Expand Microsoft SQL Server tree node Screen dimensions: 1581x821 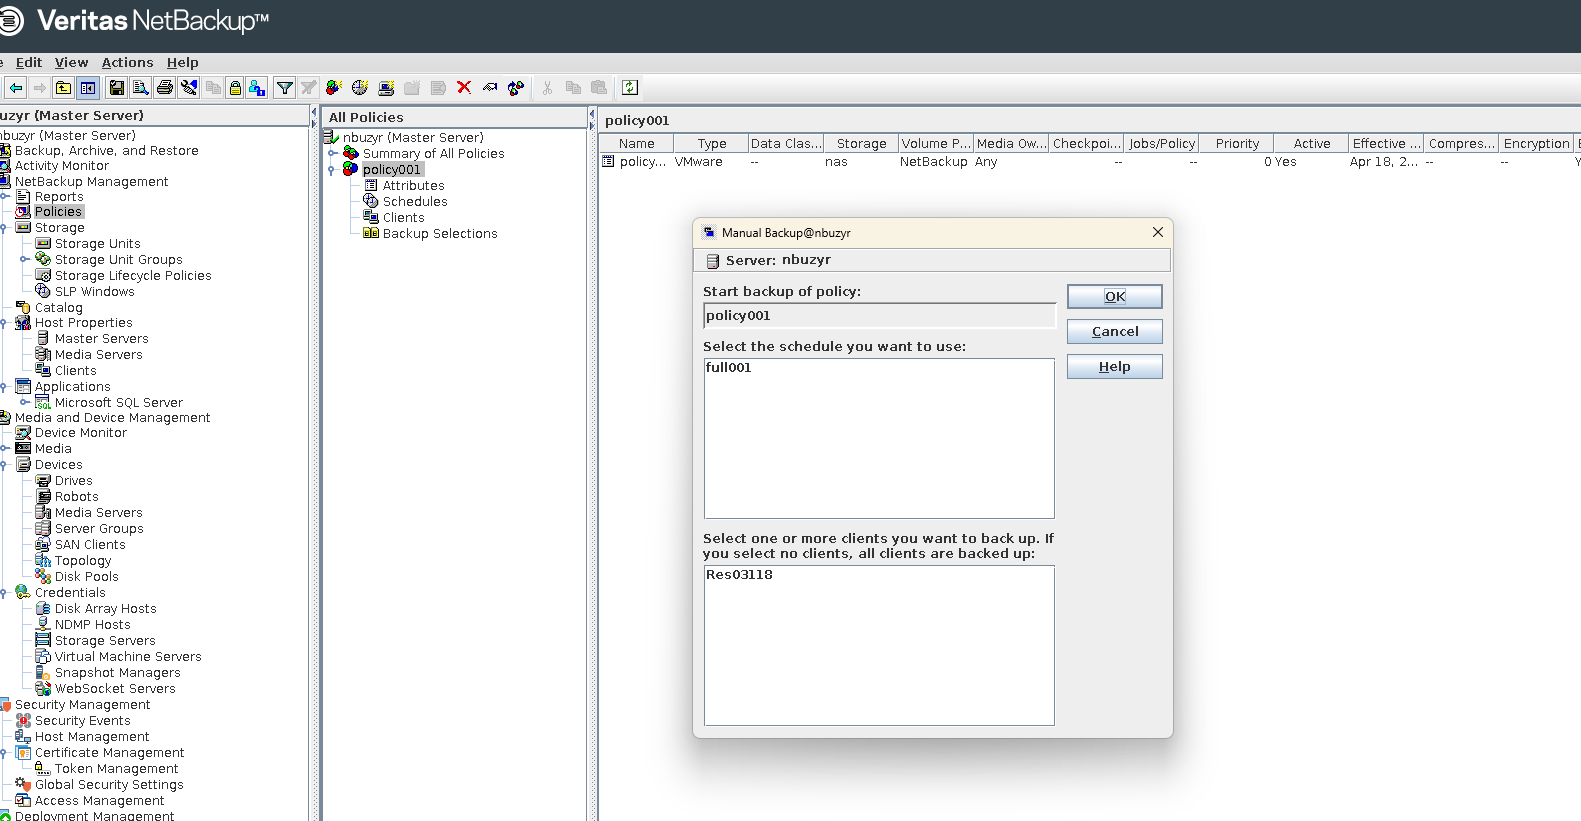[x=25, y=402]
